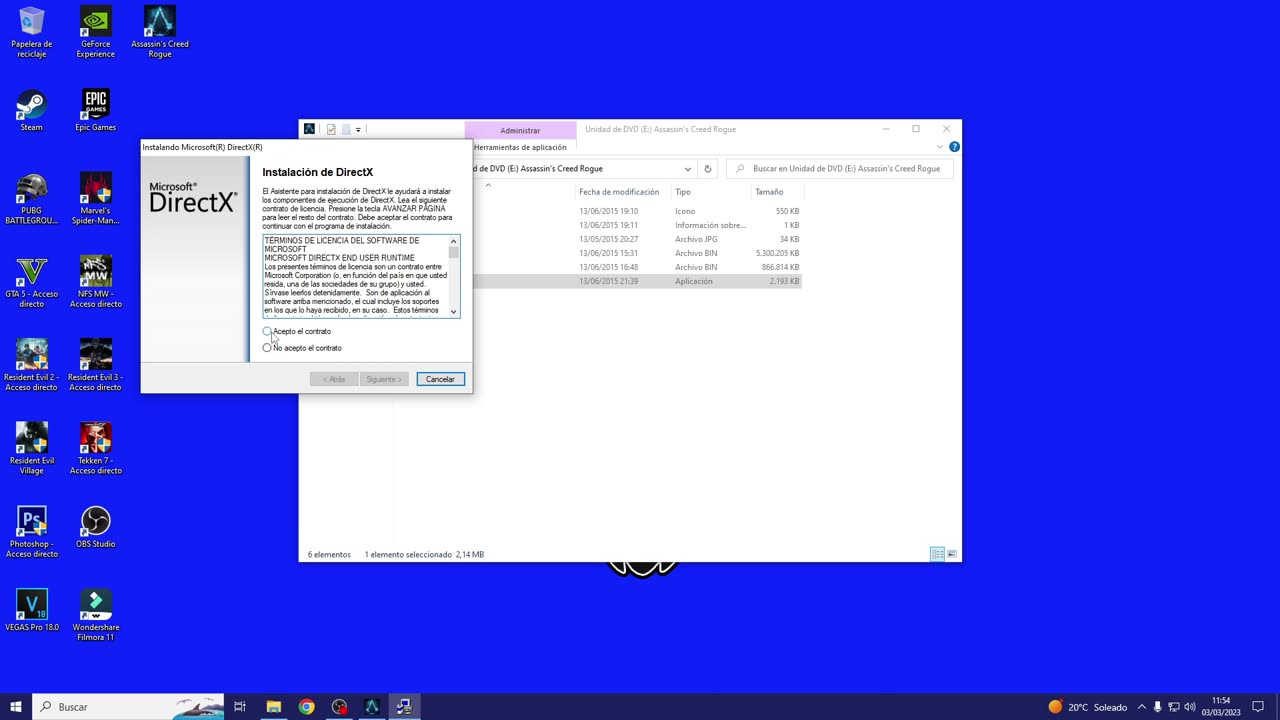
Task: Open Assassin's Creed taskbar icon
Action: [372, 707]
